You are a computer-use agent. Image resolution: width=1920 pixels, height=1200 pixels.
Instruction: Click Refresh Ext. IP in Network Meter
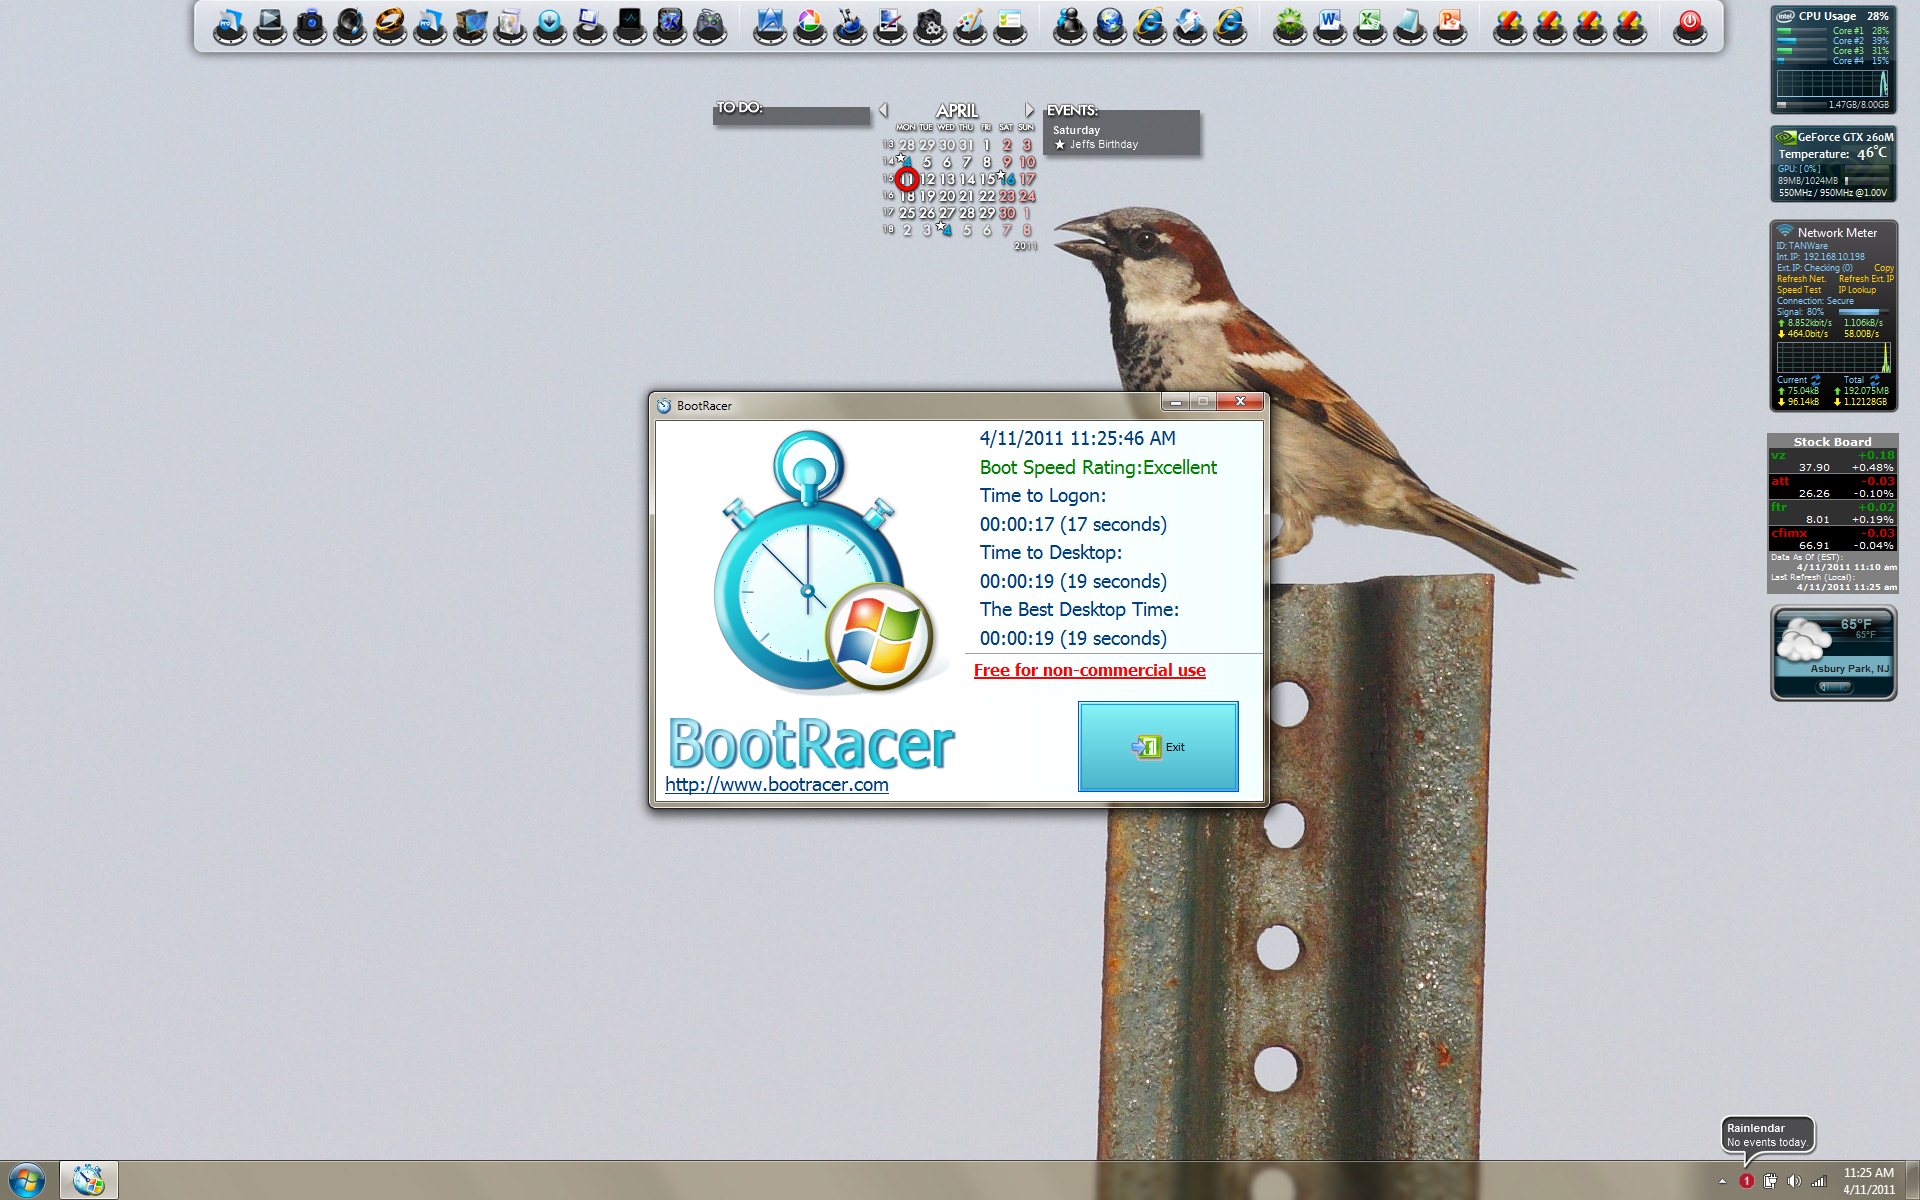[x=1866, y=279]
